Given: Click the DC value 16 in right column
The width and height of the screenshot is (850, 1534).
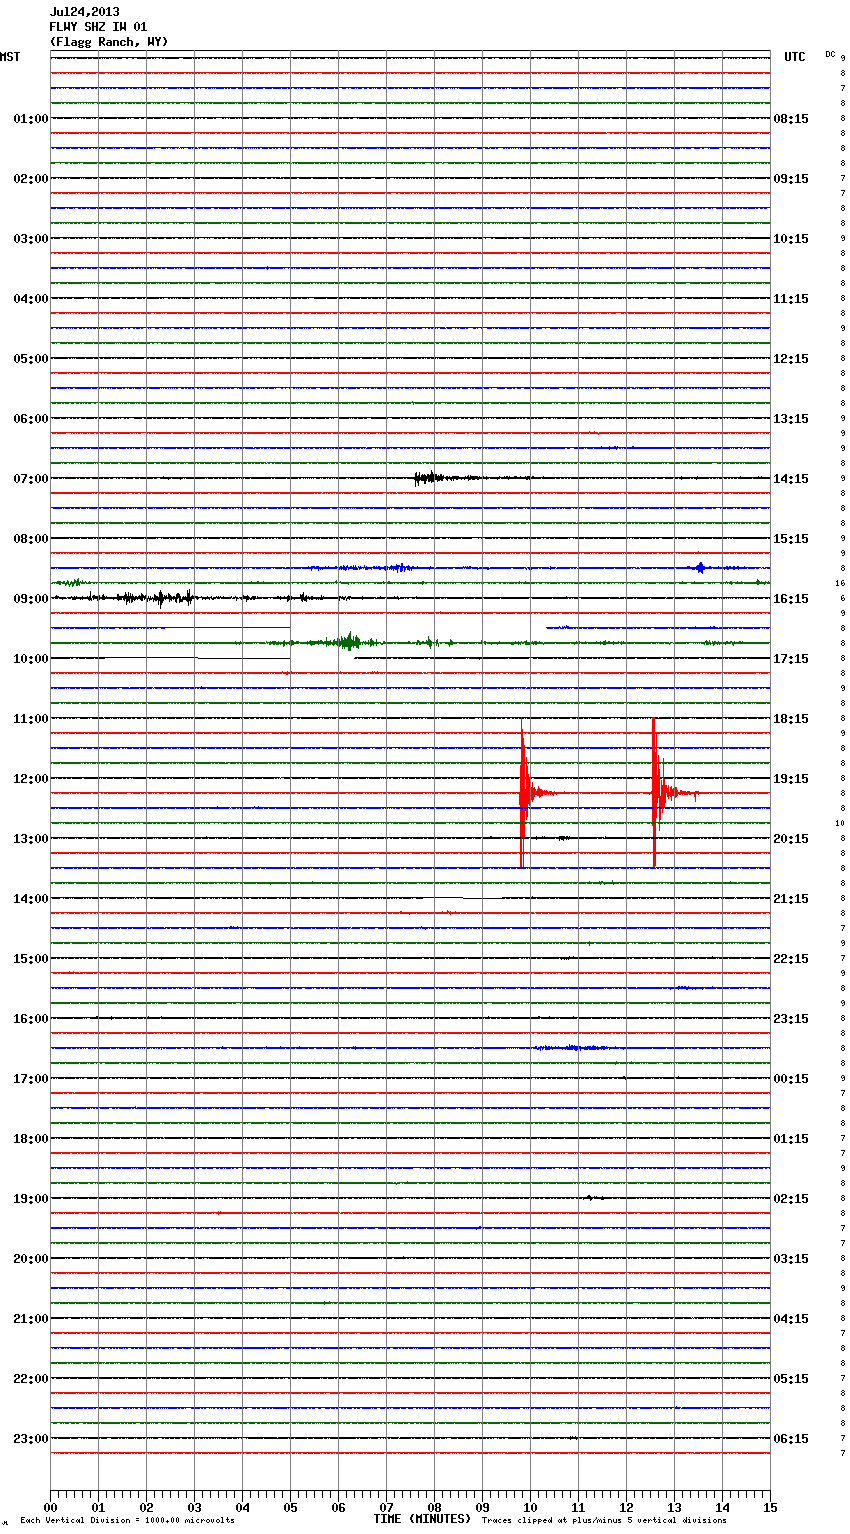Looking at the screenshot, I should pos(840,583).
